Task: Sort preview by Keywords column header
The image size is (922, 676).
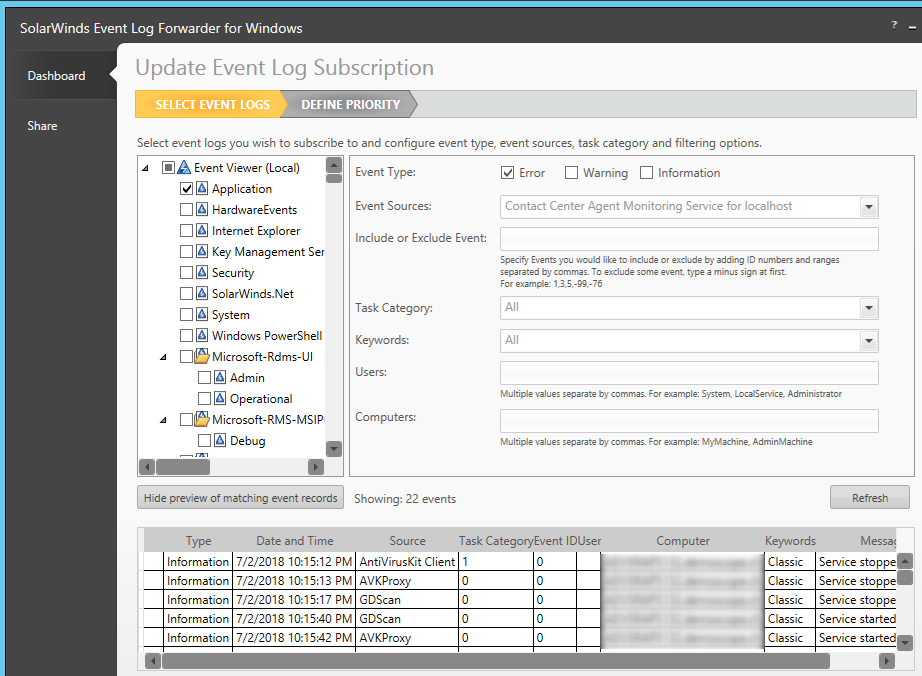Action: 790,541
